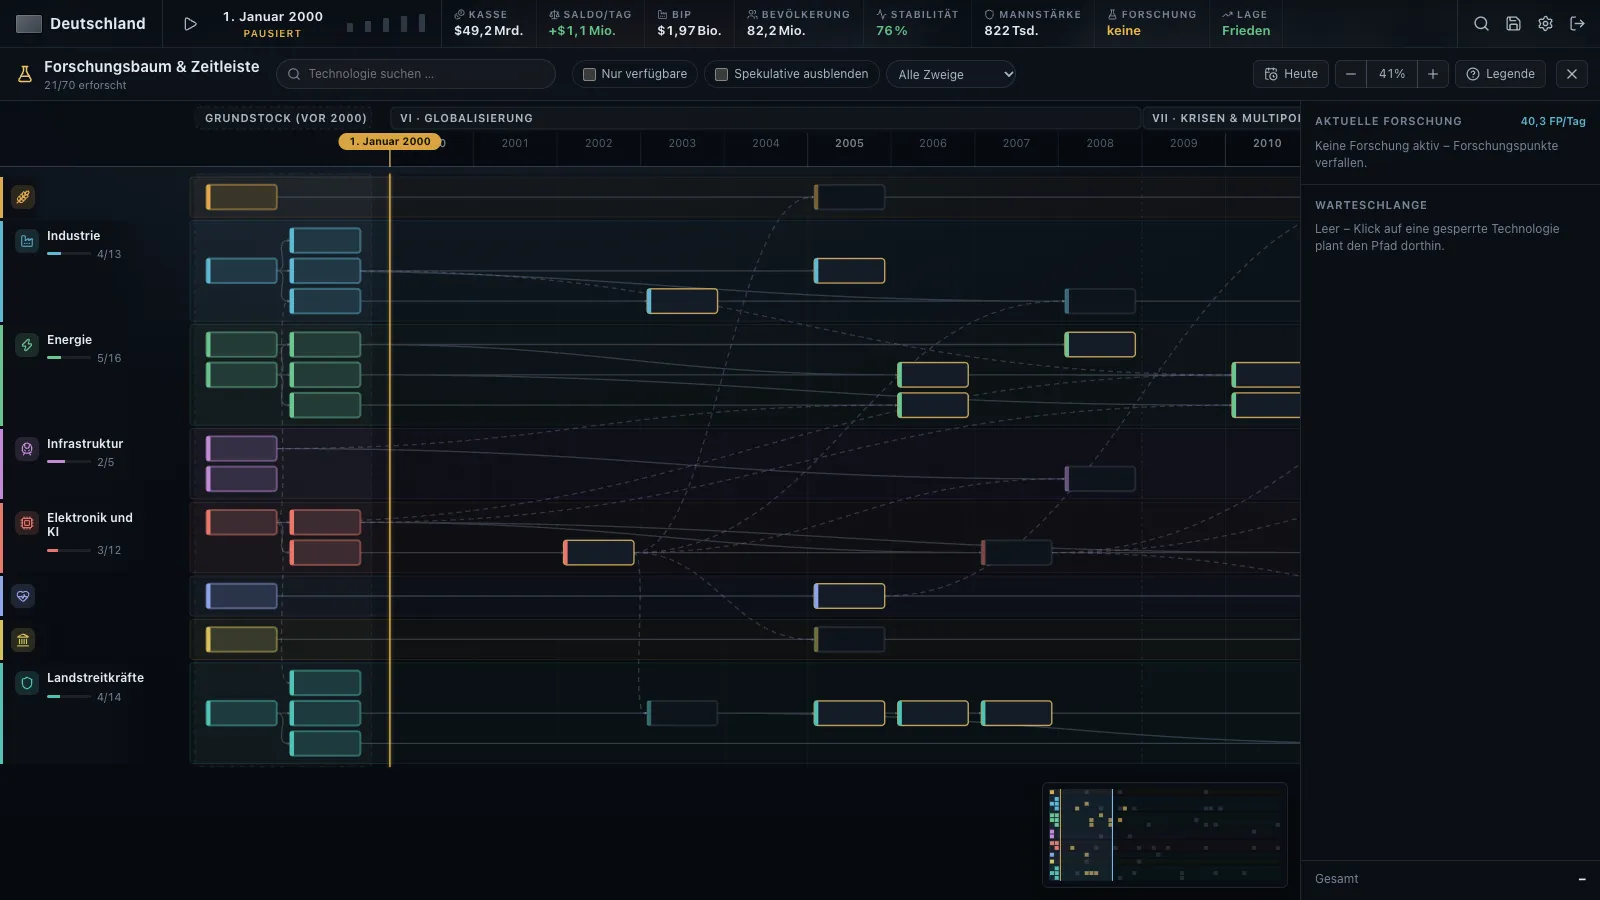
Task: Set game speed to lowest bar
Action: click(x=350, y=26)
